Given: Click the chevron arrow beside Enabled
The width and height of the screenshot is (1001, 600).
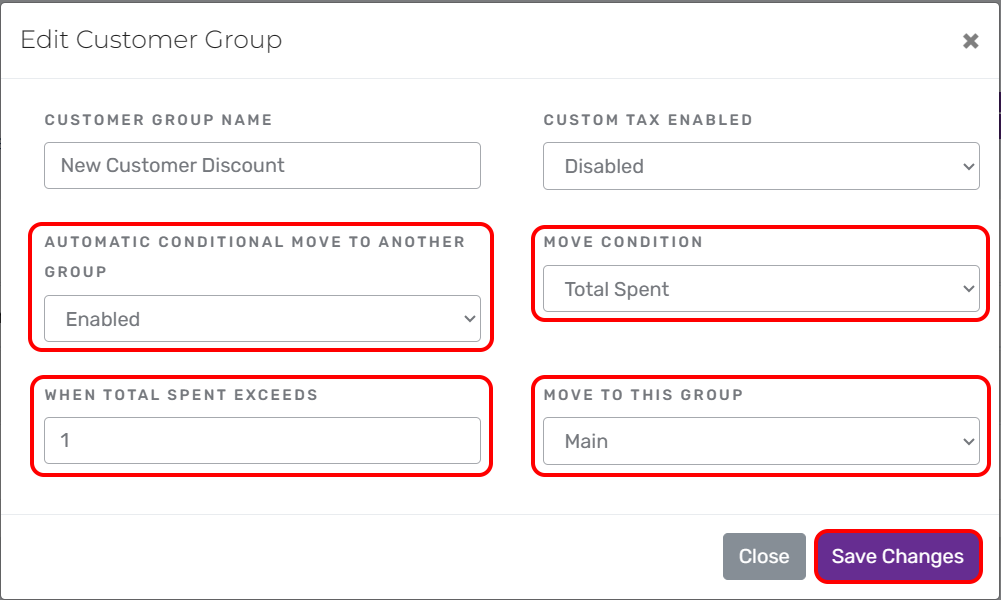Looking at the screenshot, I should pyautogui.click(x=470, y=319).
